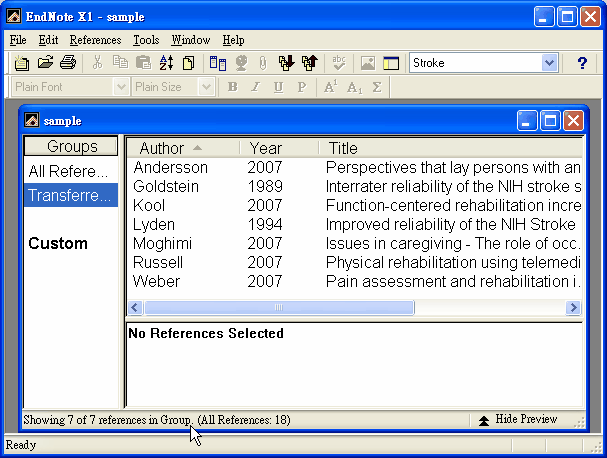Open the Stroke output style dropdown
The image size is (607, 458).
click(548, 63)
